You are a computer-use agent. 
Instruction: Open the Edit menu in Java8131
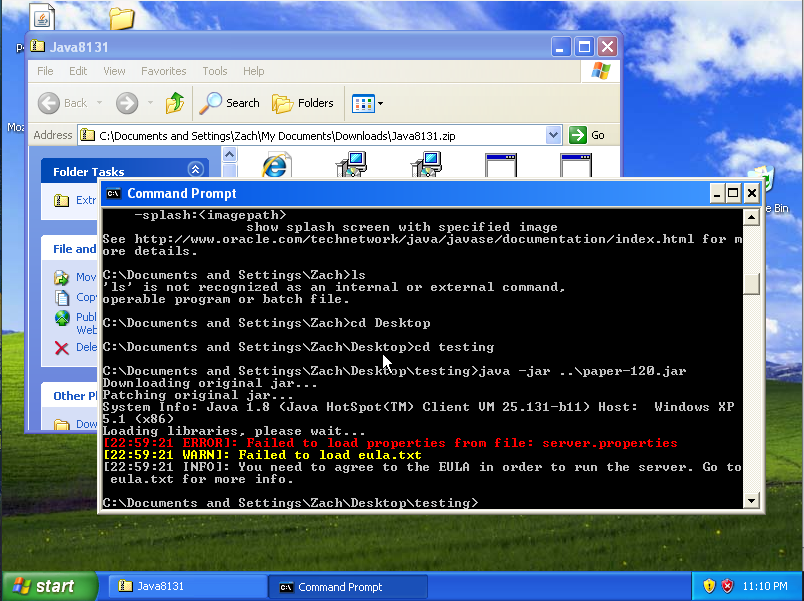pos(78,71)
